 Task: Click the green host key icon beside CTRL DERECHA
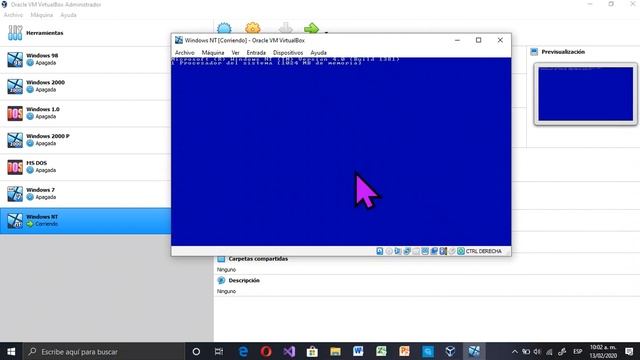pyautogui.click(x=461, y=251)
